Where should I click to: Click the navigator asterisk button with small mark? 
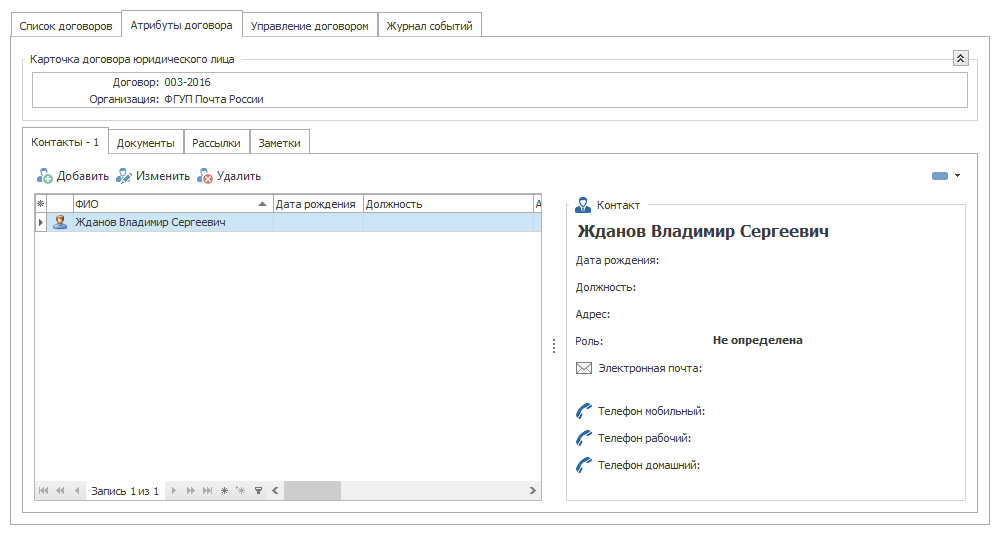(240, 490)
